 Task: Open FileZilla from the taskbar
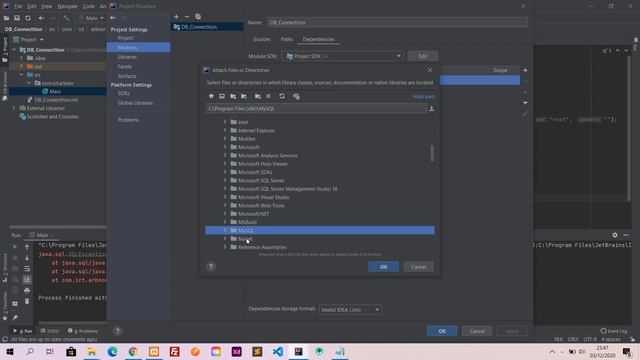click(x=175, y=351)
